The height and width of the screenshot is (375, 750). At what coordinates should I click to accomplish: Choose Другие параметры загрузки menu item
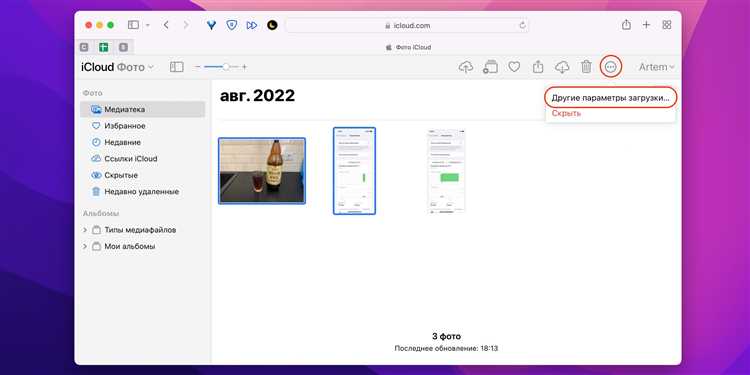click(x=610, y=98)
